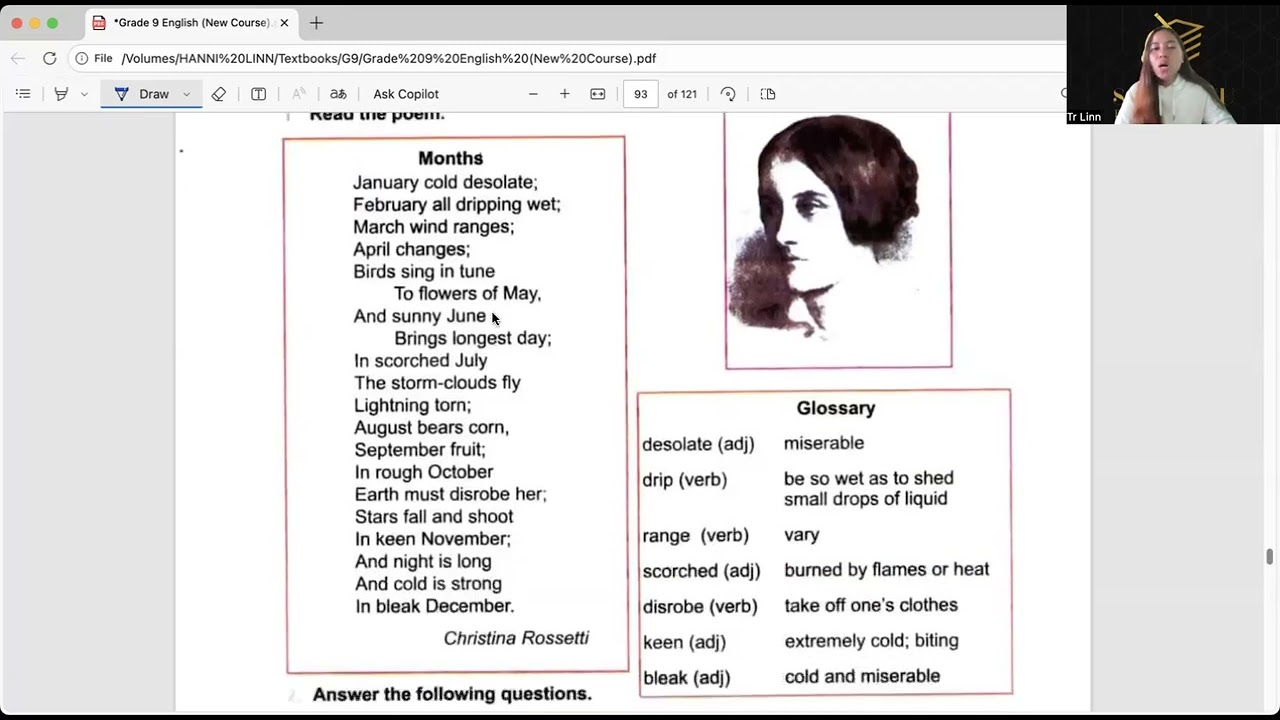Zoom in with the plus button
This screenshot has height=720, width=1280.
click(x=565, y=94)
